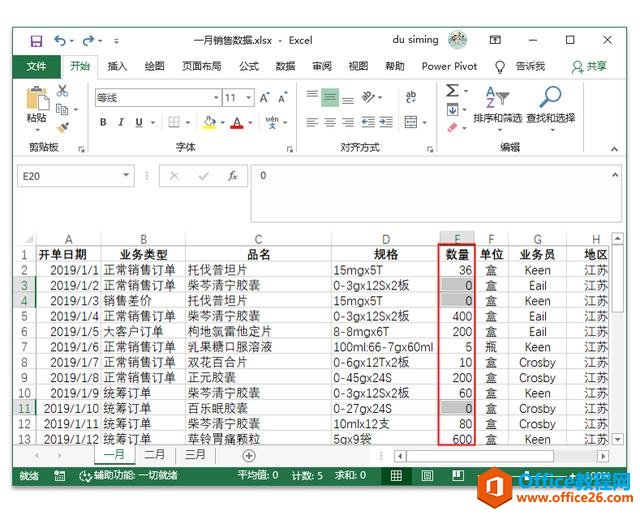
Task: Toggle Bold formatting
Action: click(x=103, y=122)
